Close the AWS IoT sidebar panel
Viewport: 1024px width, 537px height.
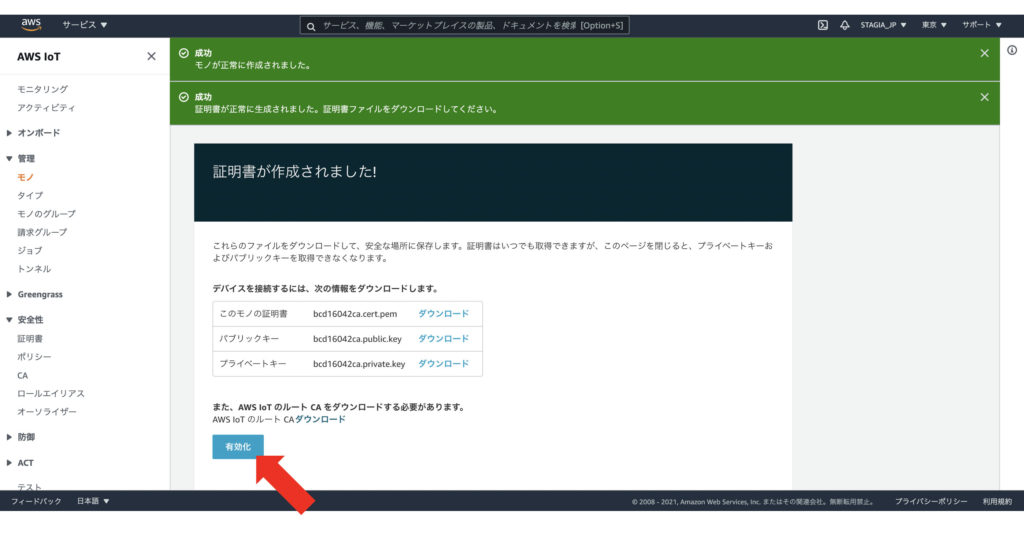pyautogui.click(x=151, y=57)
